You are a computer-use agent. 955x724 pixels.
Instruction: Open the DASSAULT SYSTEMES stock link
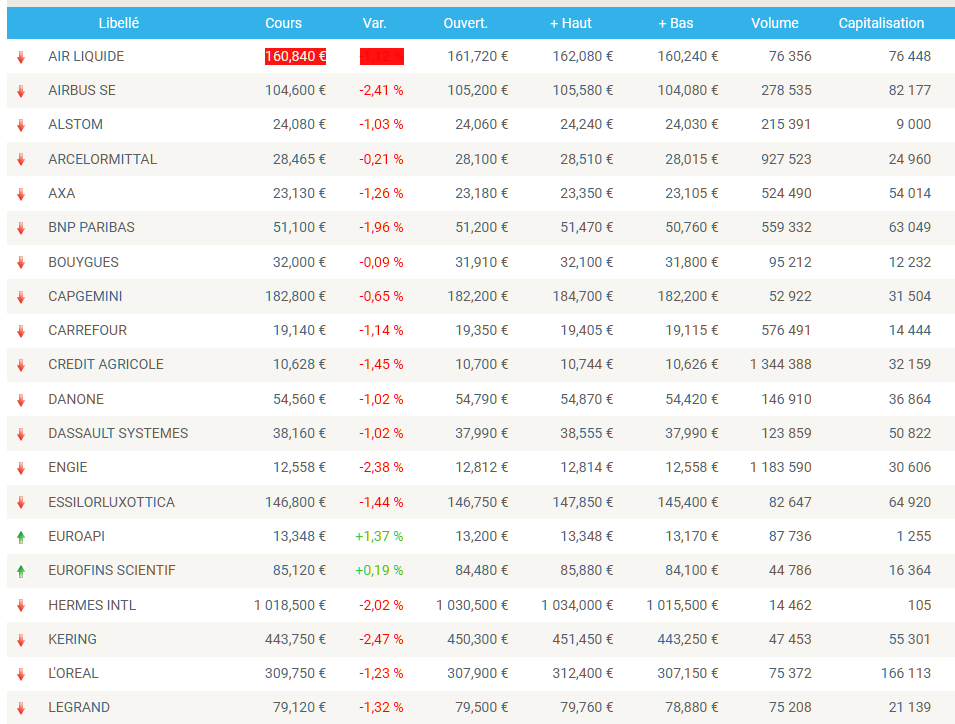(x=118, y=433)
